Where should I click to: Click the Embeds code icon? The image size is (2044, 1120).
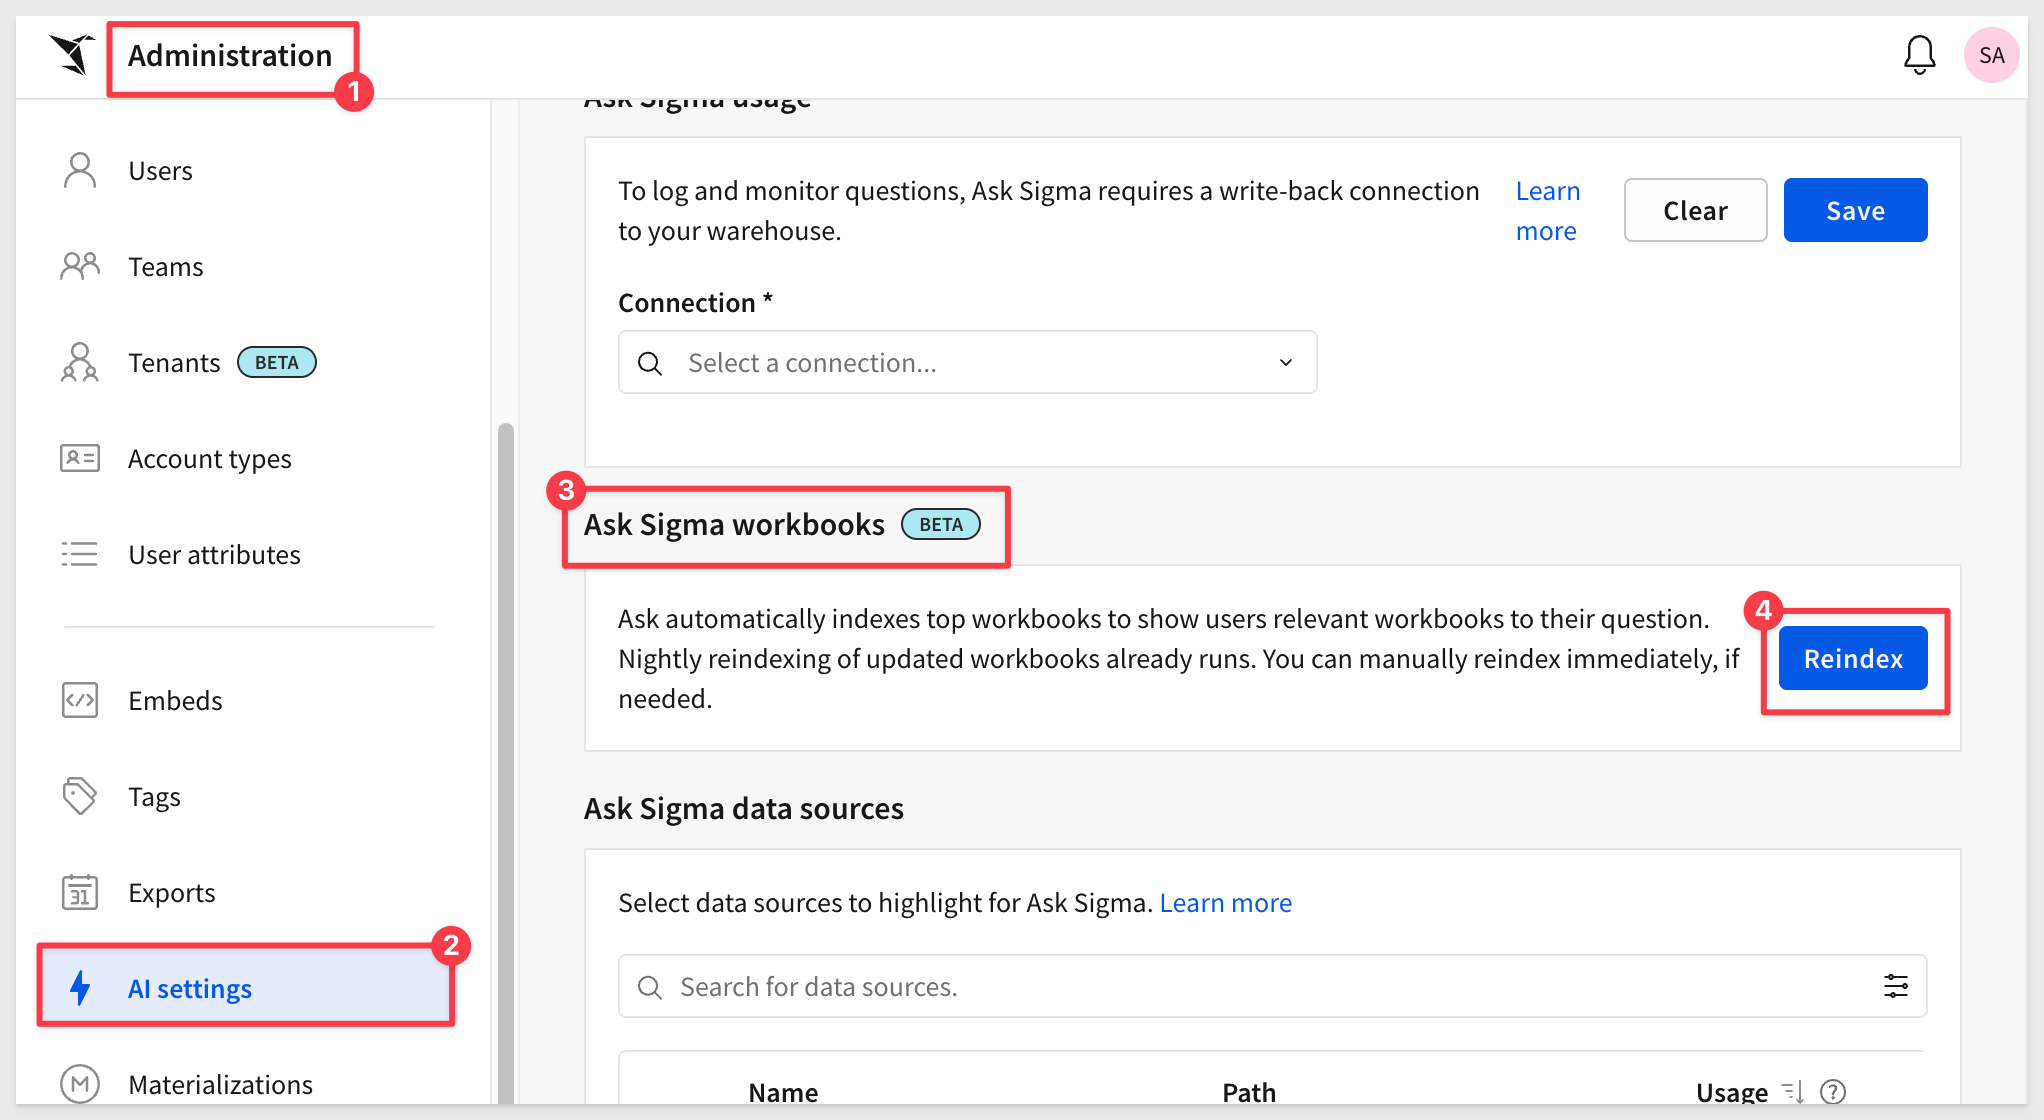click(x=80, y=700)
